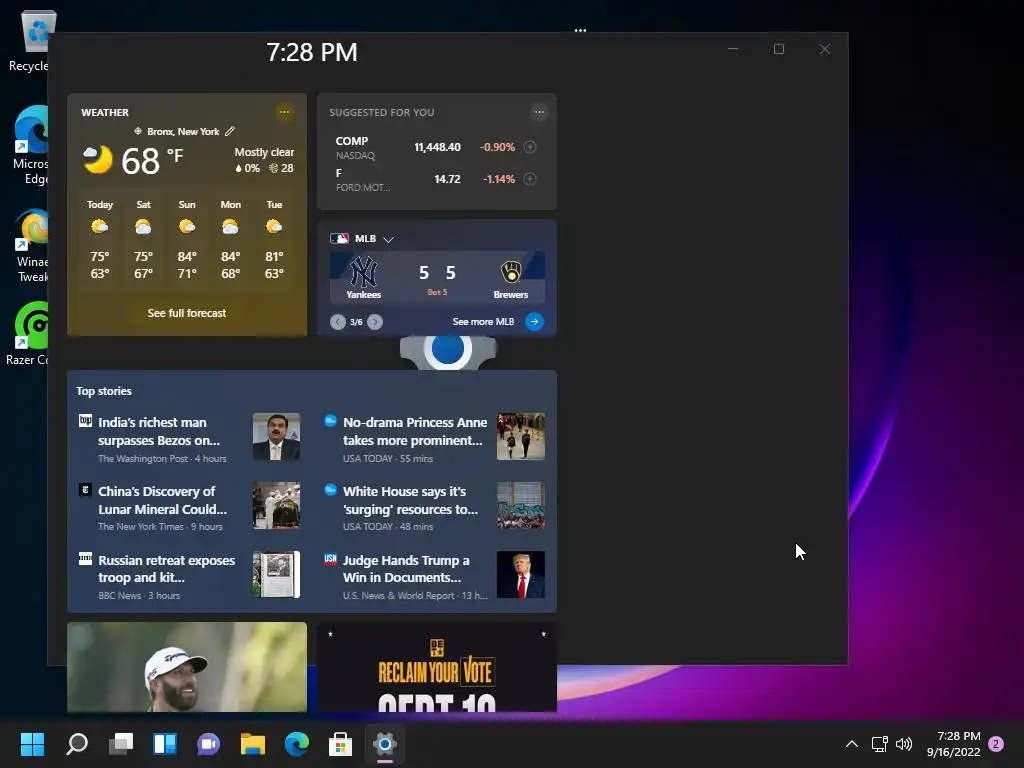Open Widgets from the taskbar

point(165,744)
